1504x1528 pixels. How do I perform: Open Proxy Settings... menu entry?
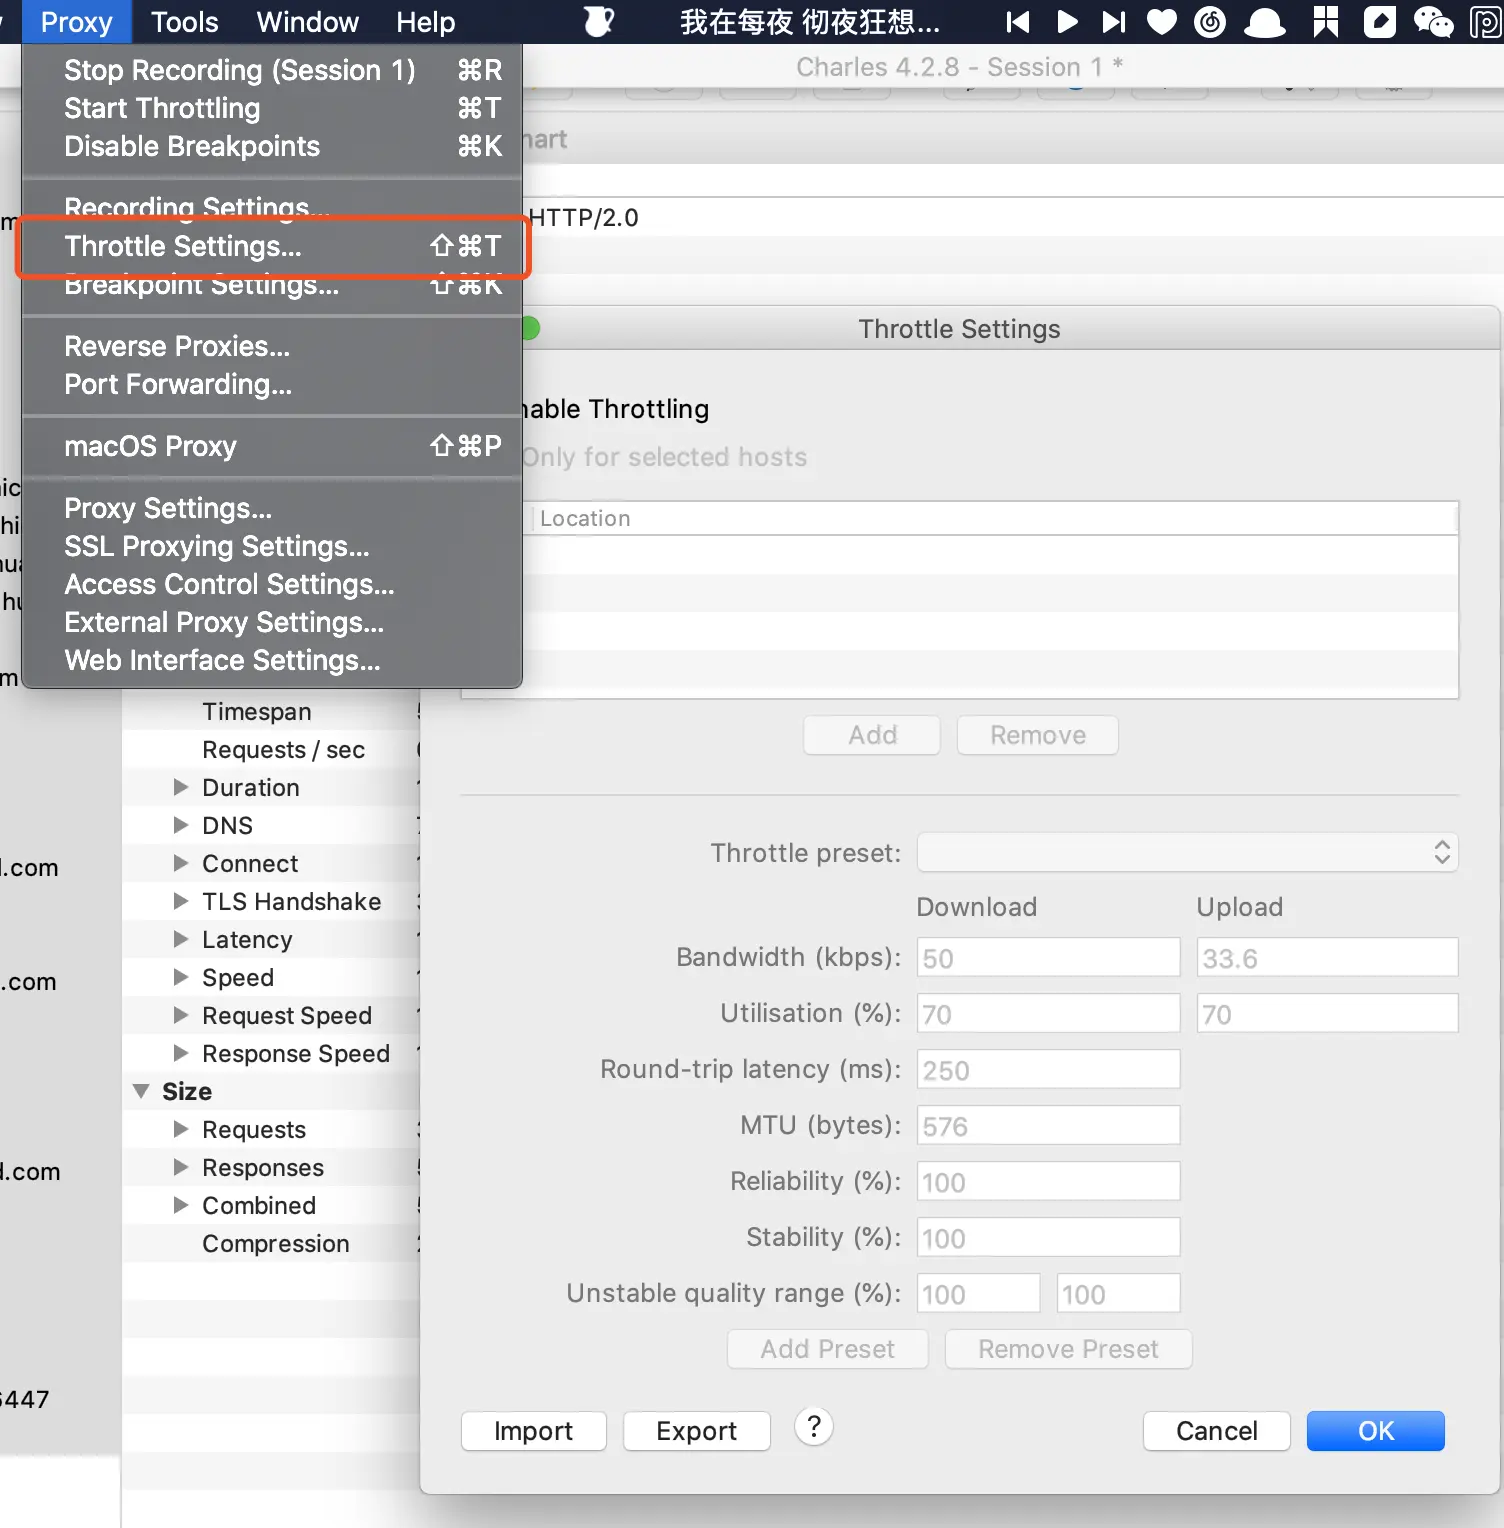pyautogui.click(x=272, y=508)
